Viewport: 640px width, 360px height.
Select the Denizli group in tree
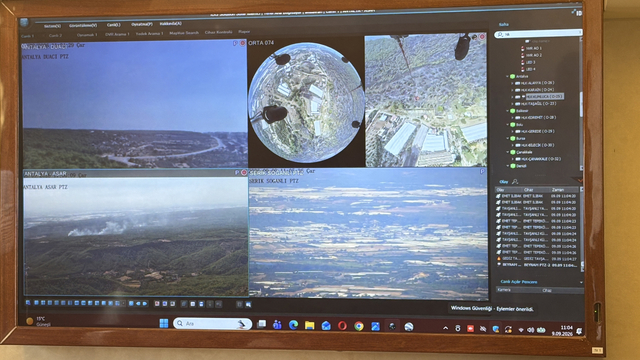coord(521,166)
